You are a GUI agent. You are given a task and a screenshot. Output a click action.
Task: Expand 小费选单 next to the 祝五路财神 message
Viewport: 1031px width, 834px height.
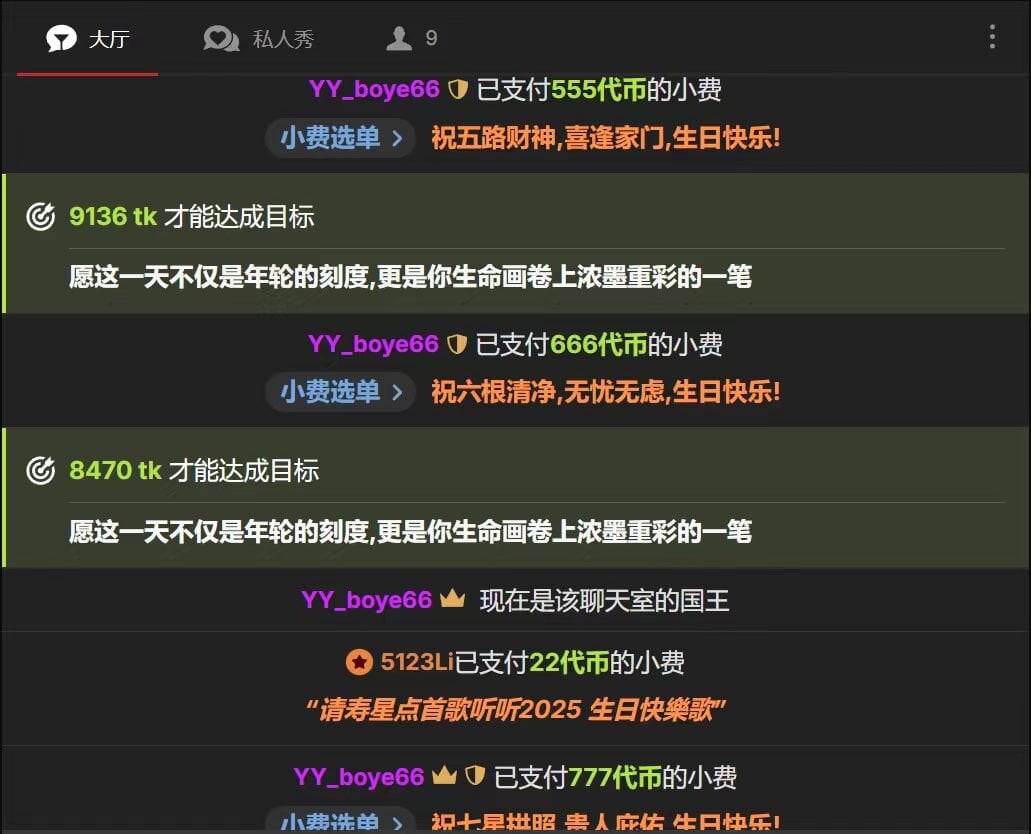click(x=340, y=138)
